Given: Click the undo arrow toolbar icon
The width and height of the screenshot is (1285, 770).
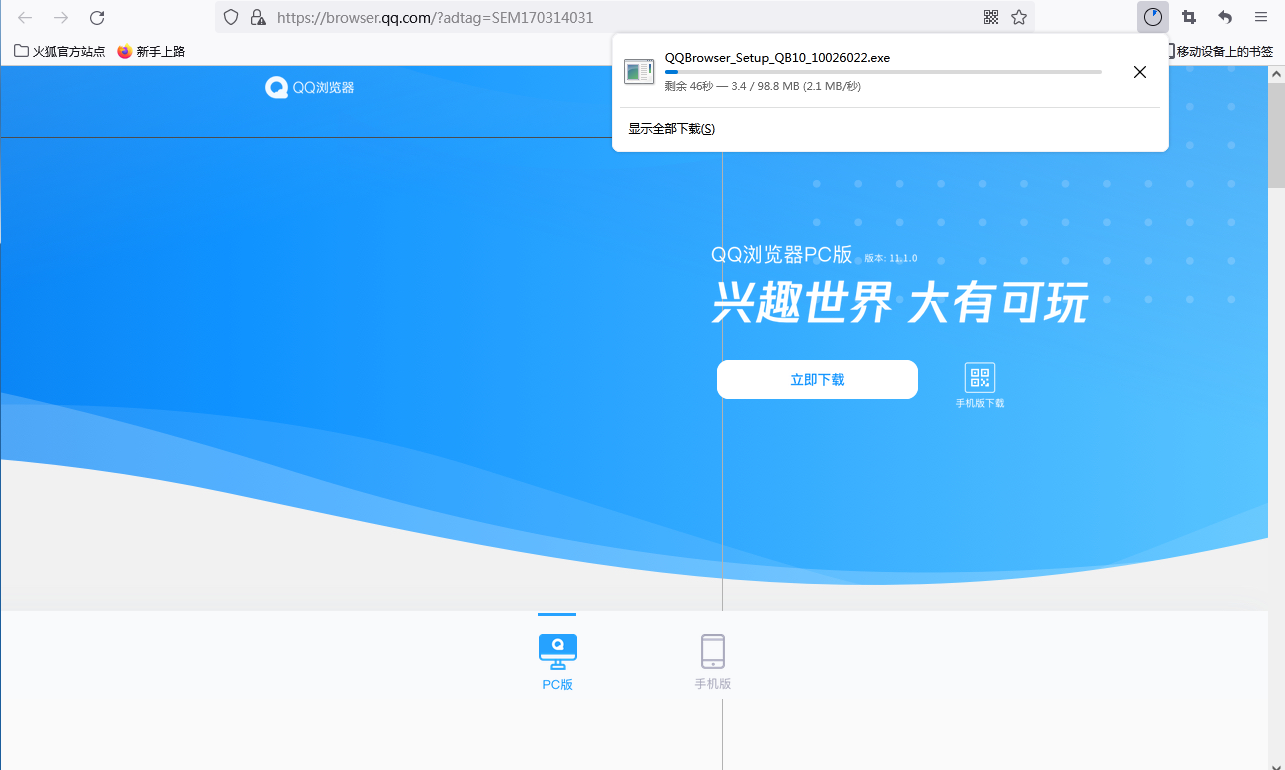Looking at the screenshot, I should (1225, 17).
